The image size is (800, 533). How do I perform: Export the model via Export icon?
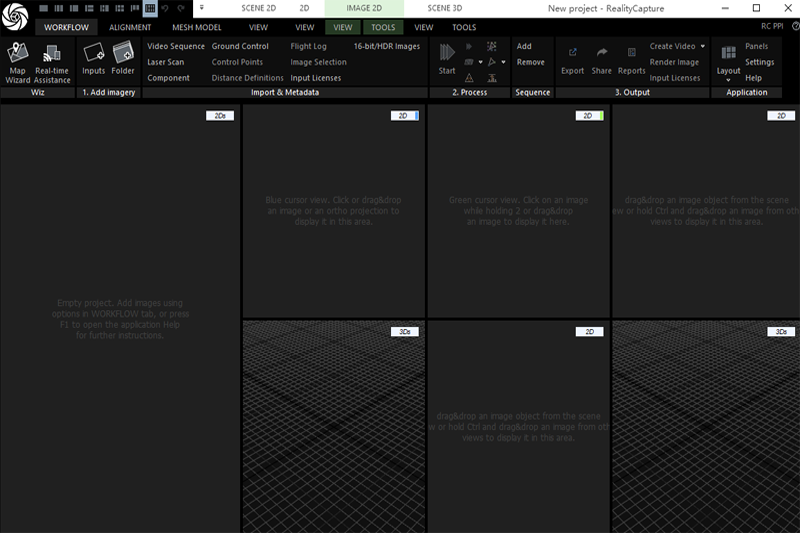pyautogui.click(x=572, y=59)
